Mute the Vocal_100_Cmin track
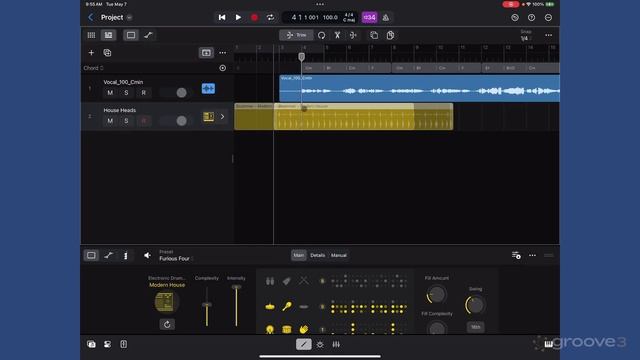 click(x=110, y=93)
